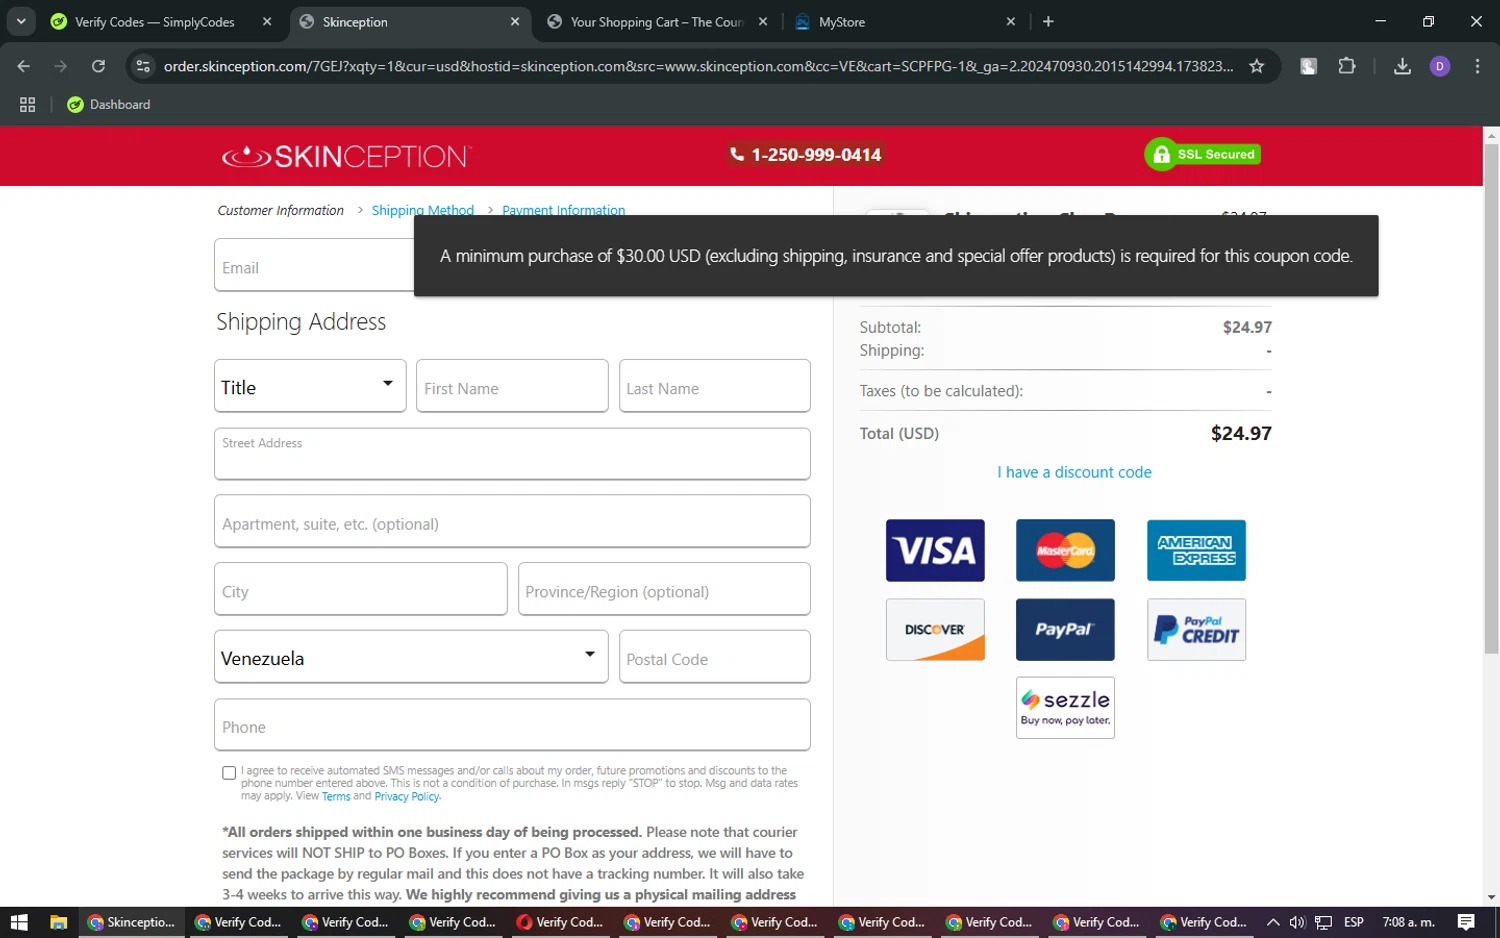Image resolution: width=1500 pixels, height=938 pixels.
Task: Select the Visa payment icon
Action: (x=935, y=550)
